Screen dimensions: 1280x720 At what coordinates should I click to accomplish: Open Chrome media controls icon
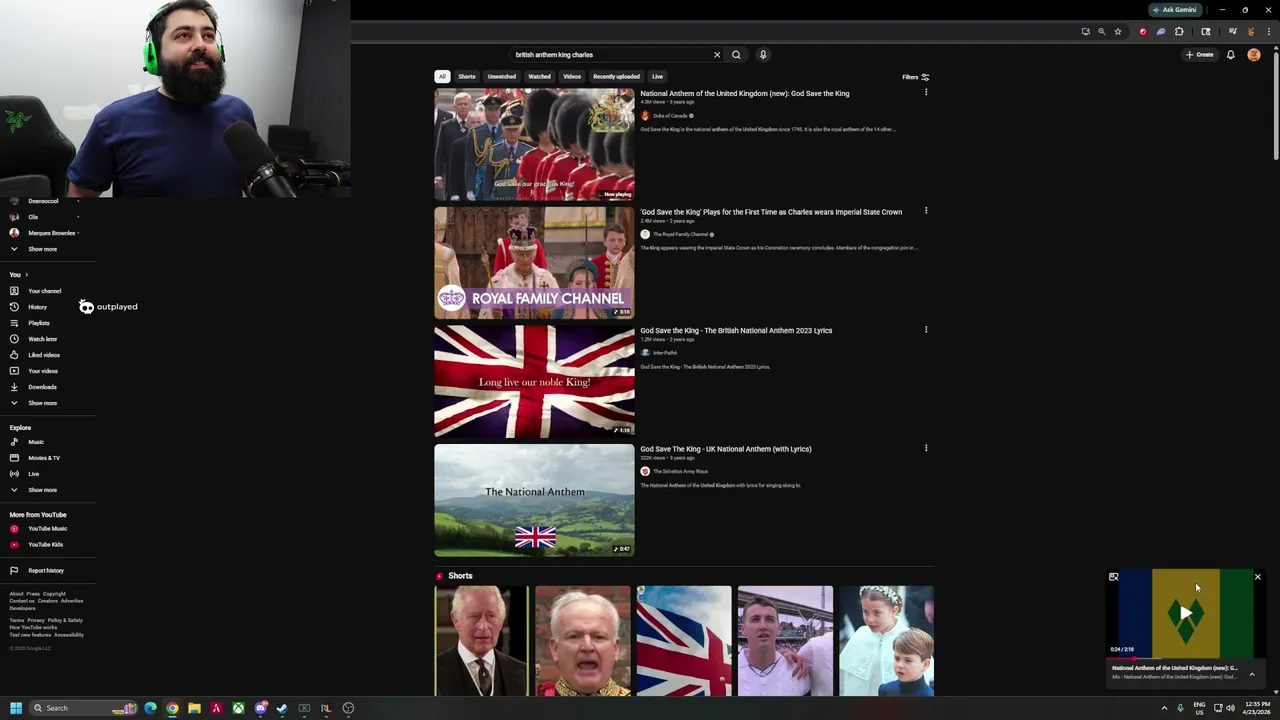(x=1233, y=31)
